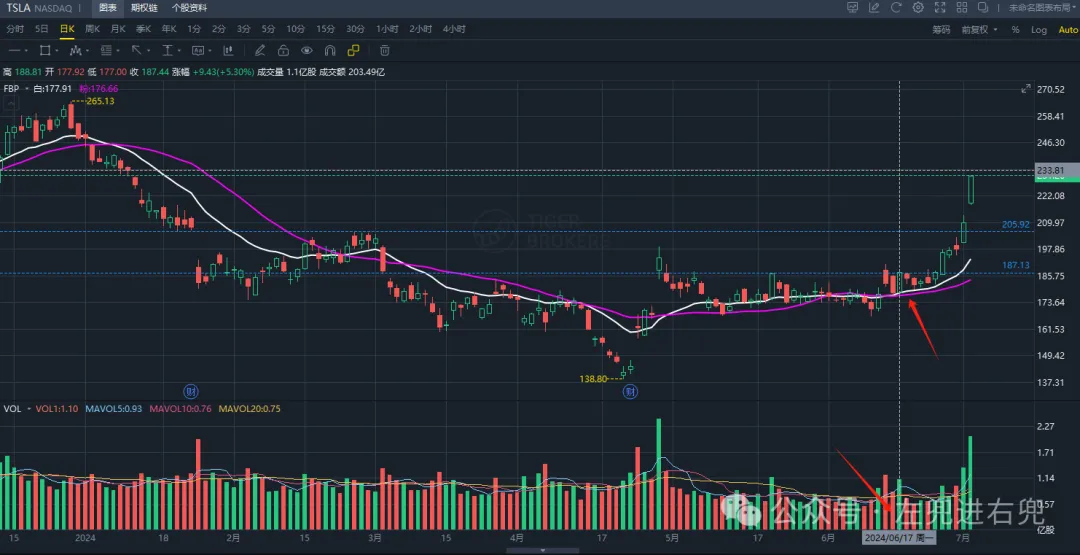The height and width of the screenshot is (555, 1080).
Task: Toggle the 筹码 chip distribution button
Action: [x=941, y=30]
